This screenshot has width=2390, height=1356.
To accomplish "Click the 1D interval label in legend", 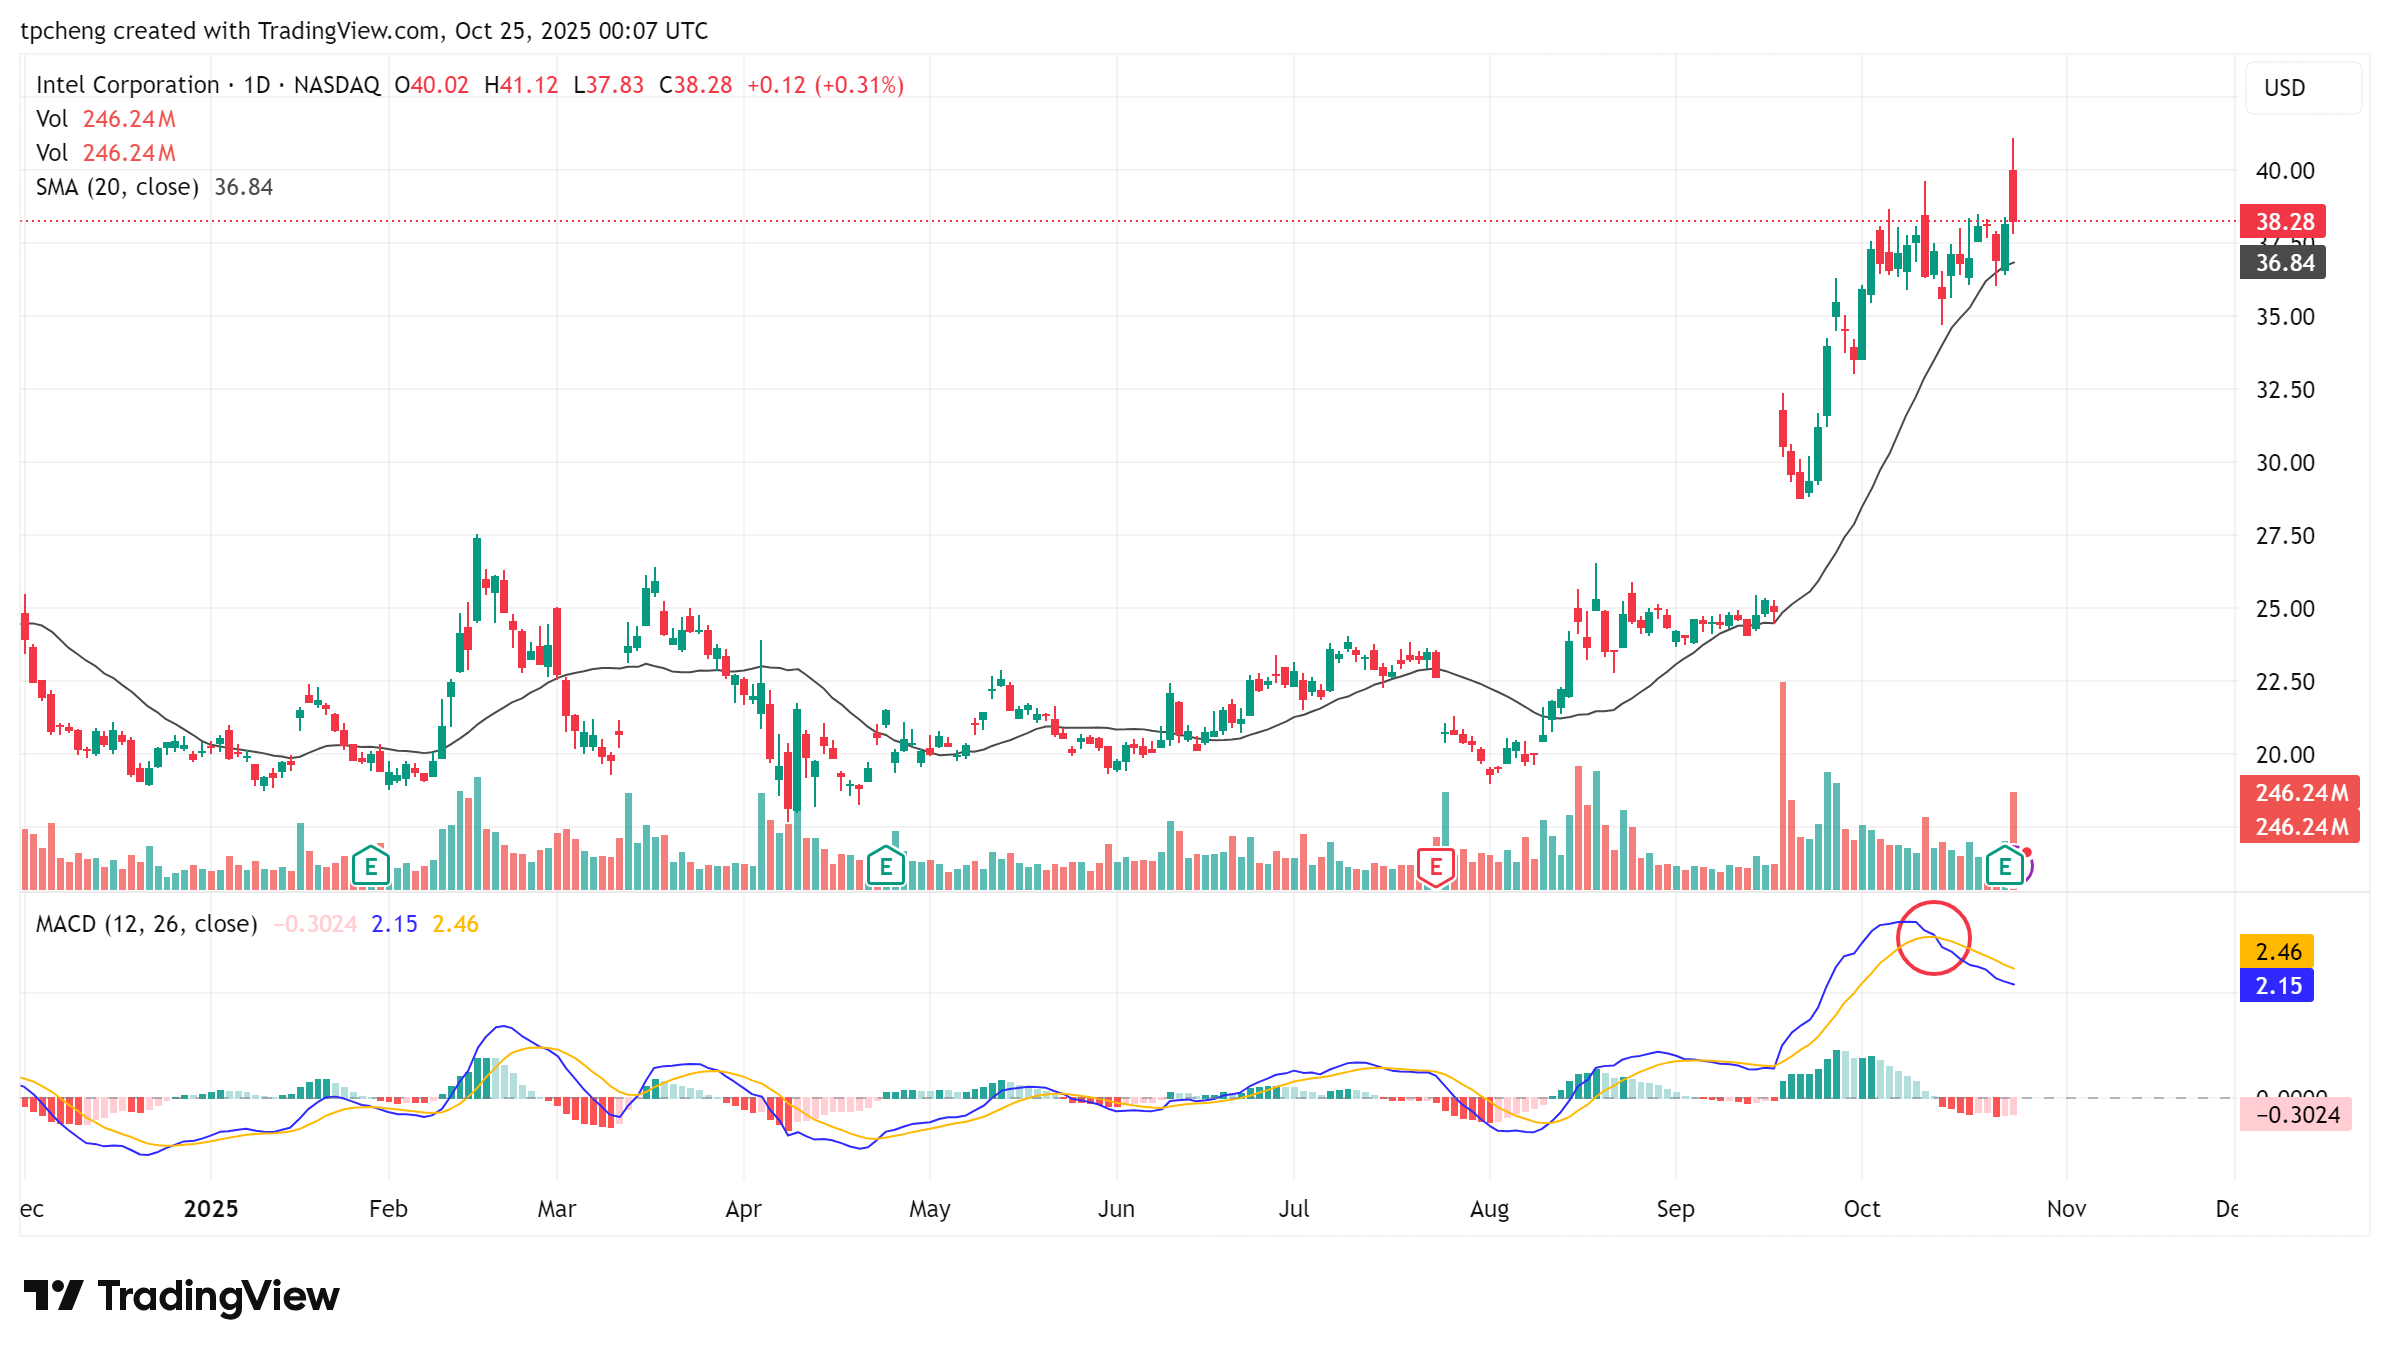I will (x=257, y=85).
